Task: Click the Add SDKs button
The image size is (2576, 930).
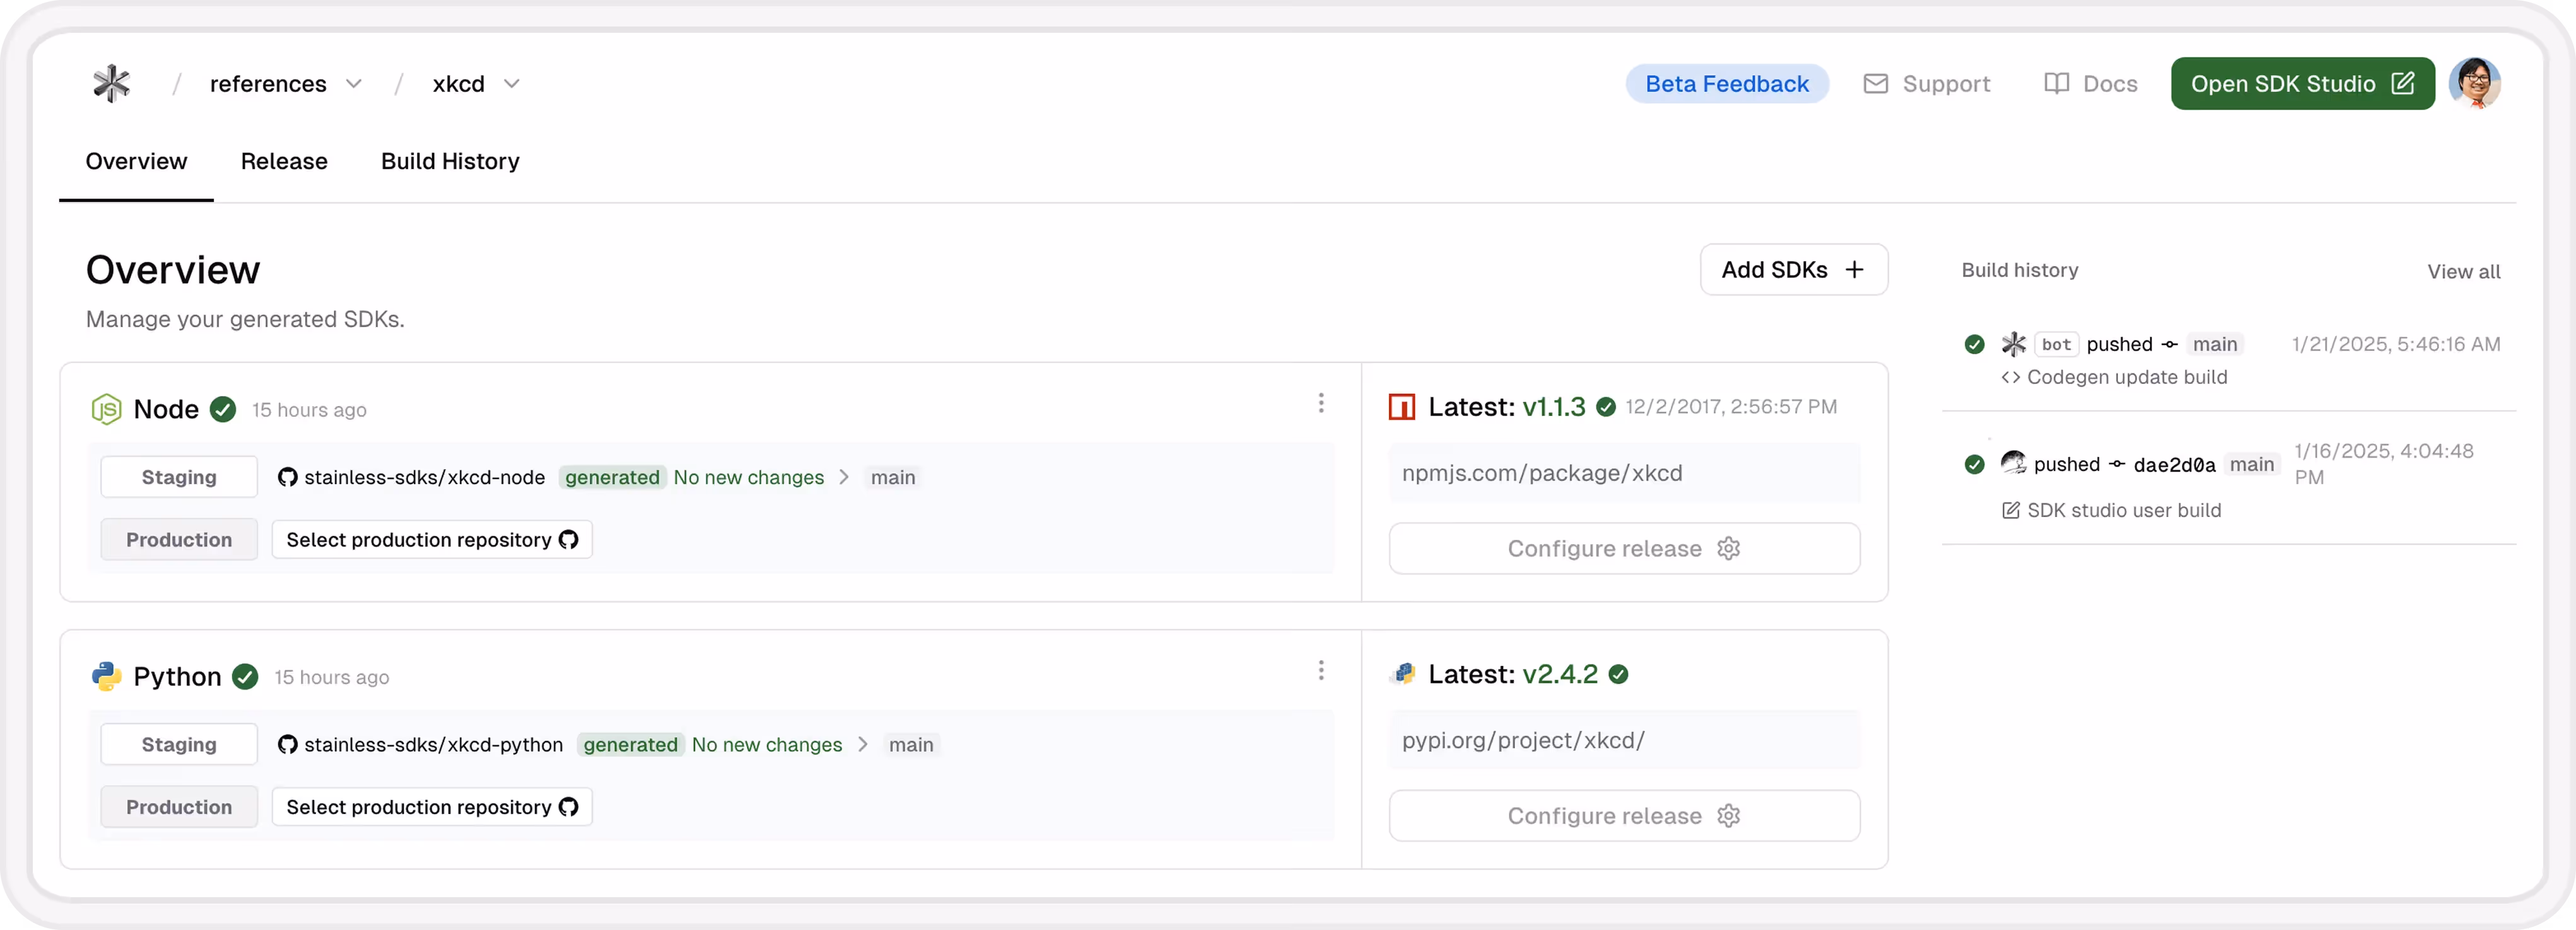Action: pyautogui.click(x=1793, y=270)
